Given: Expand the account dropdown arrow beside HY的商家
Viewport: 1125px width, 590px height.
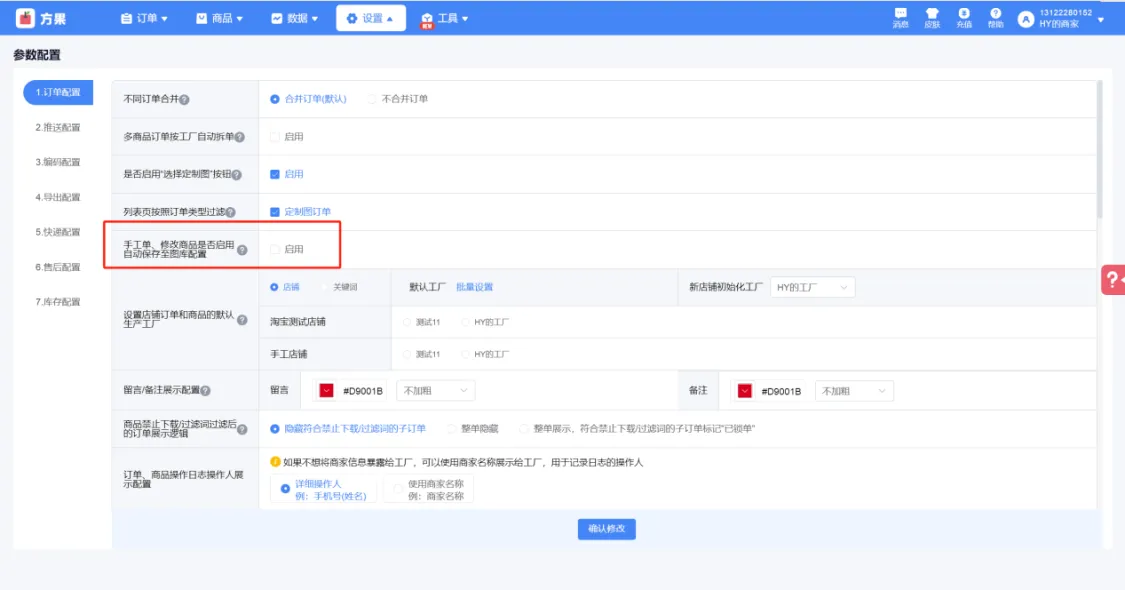Looking at the screenshot, I should (x=1101, y=20).
